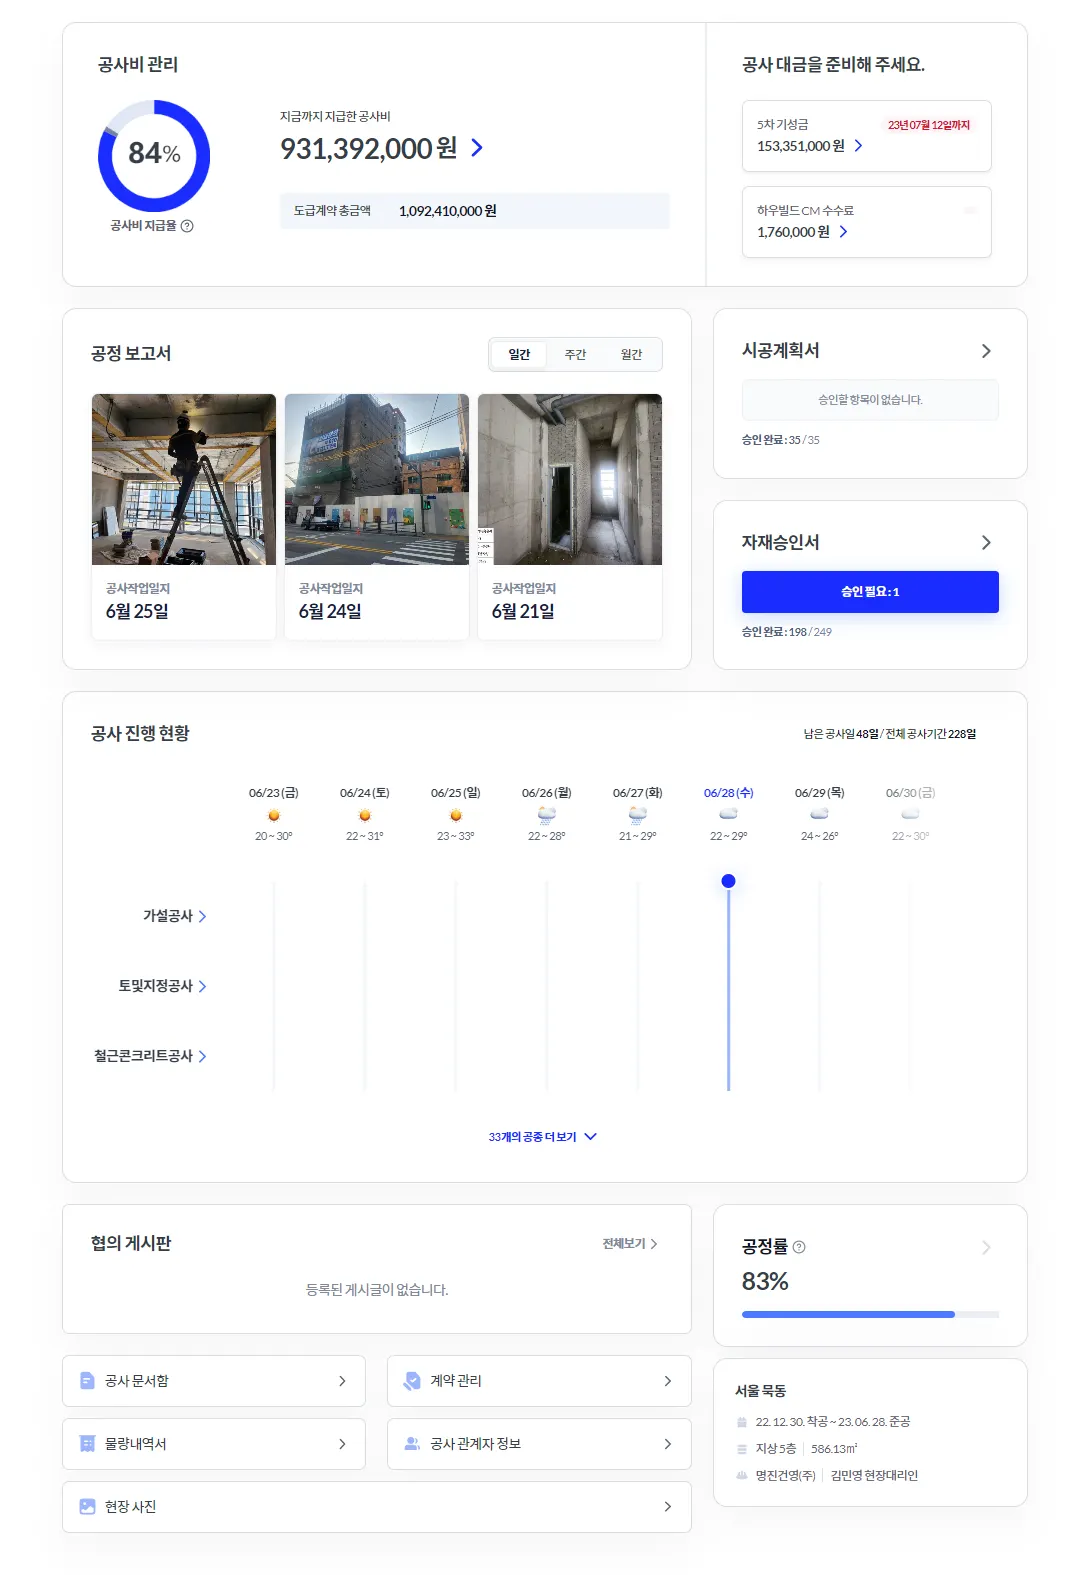Open paid cost details arrow next to 931,392,000 원
Image resolution: width=1088 pixels, height=1575 pixels.
pyautogui.click(x=477, y=148)
